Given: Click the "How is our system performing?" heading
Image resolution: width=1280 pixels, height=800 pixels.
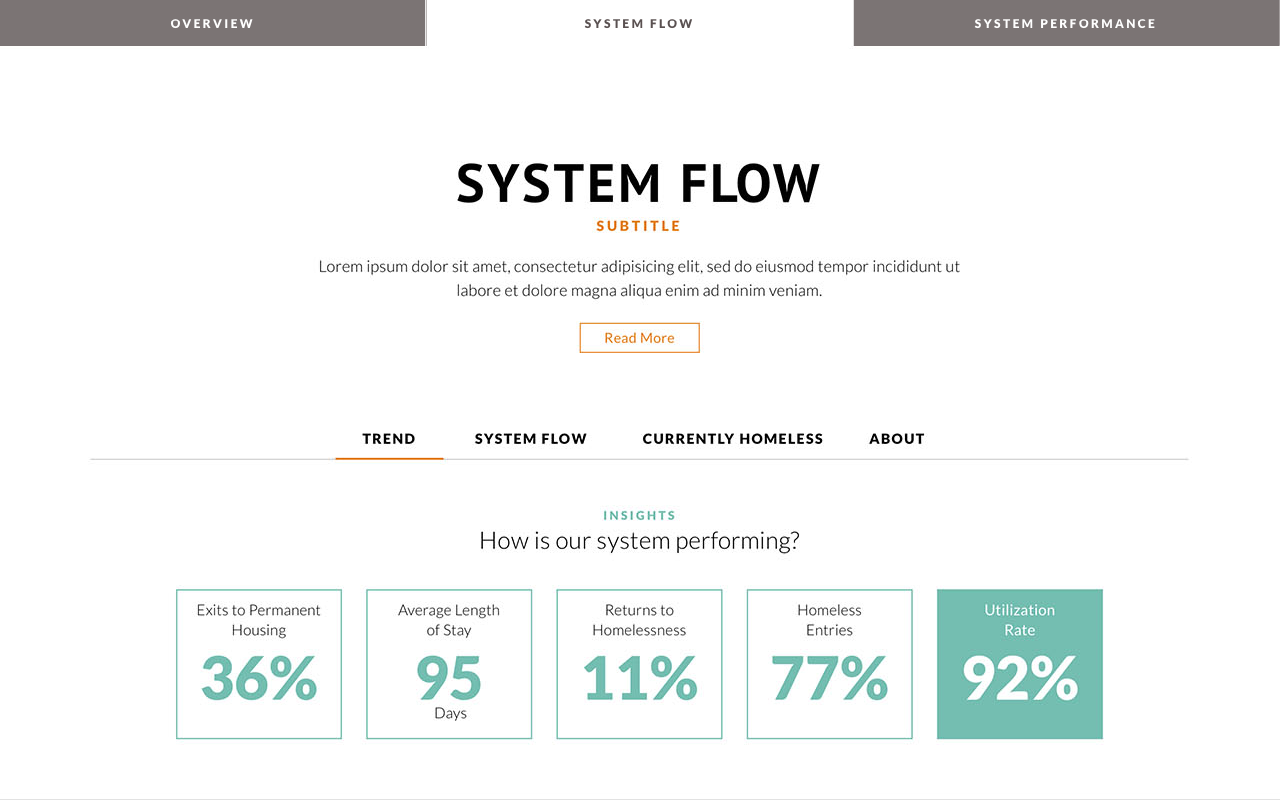Looking at the screenshot, I should 639,541.
